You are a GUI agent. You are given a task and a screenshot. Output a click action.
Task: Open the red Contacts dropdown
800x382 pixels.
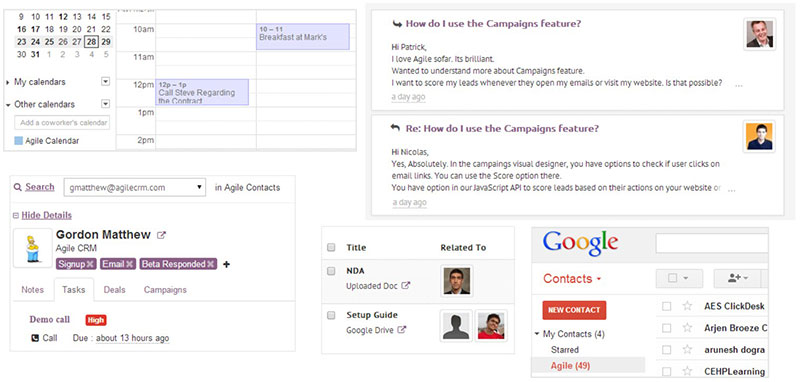coord(572,278)
